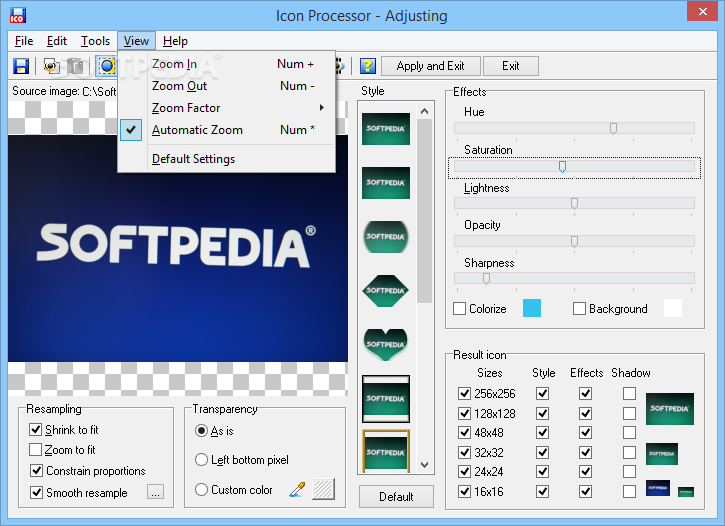Image resolution: width=725 pixels, height=526 pixels.
Task: Open the blue Colorize color swatch
Action: pos(532,308)
